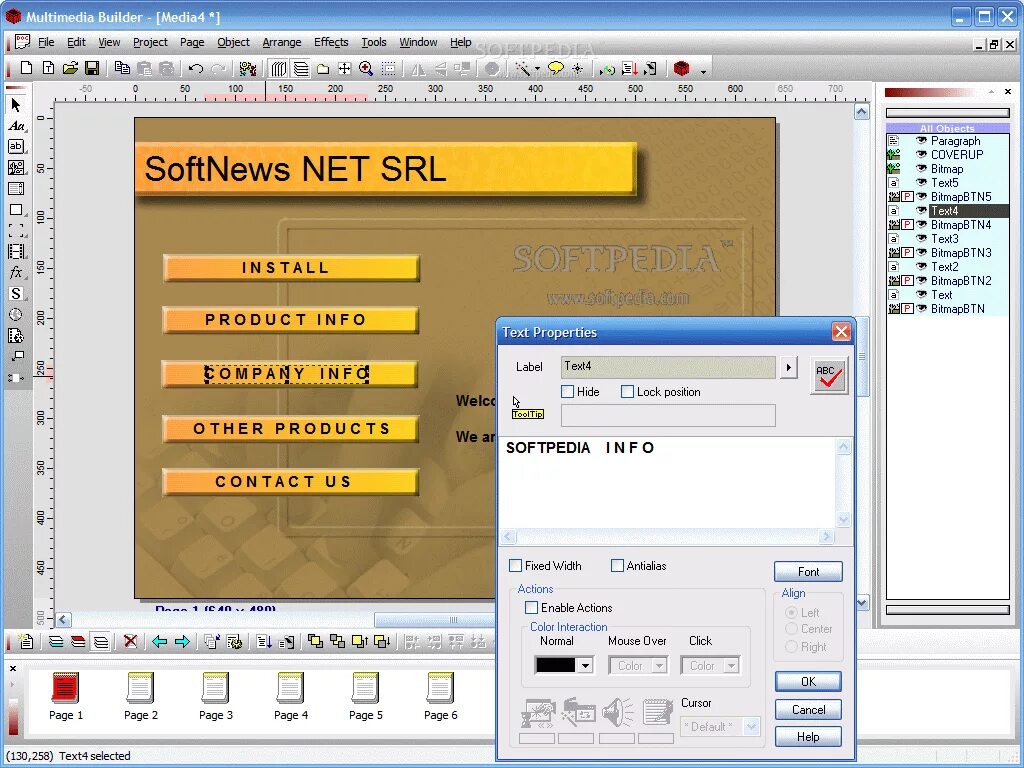
Task: Open dropdown arrow after red cube icon
Action: coord(703,71)
